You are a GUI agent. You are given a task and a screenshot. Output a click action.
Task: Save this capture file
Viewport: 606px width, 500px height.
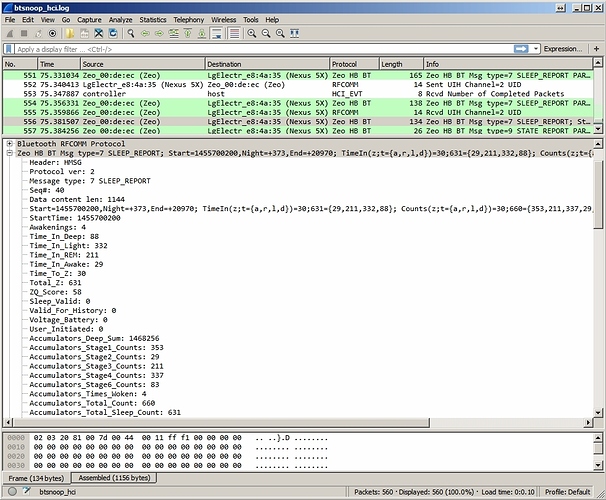(84, 34)
